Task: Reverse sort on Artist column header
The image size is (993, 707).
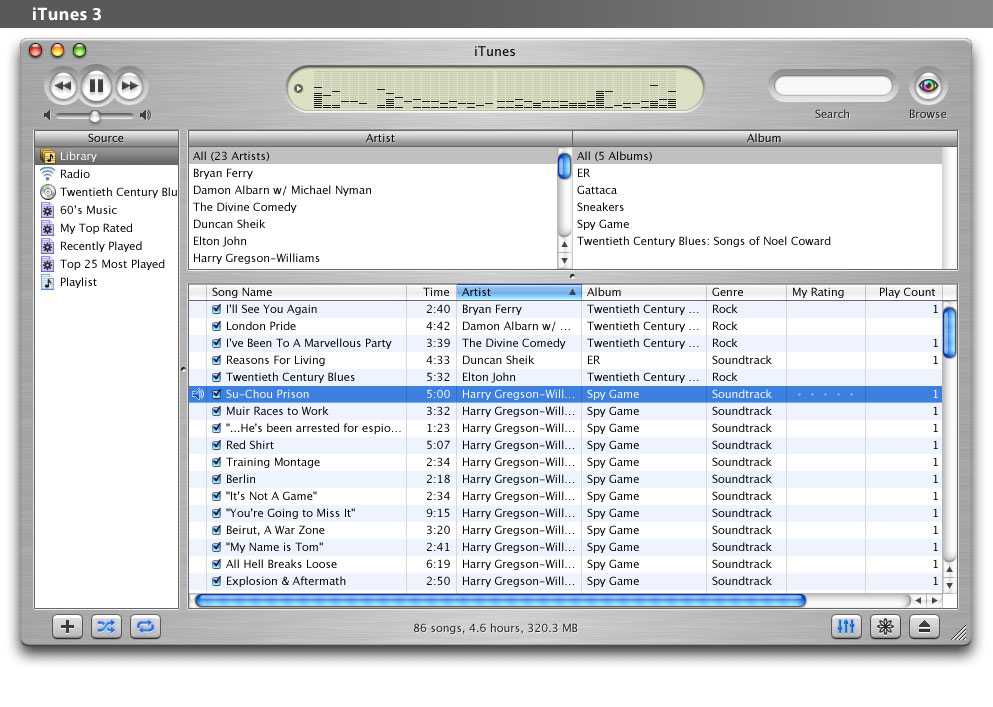Action: pyautogui.click(x=519, y=292)
